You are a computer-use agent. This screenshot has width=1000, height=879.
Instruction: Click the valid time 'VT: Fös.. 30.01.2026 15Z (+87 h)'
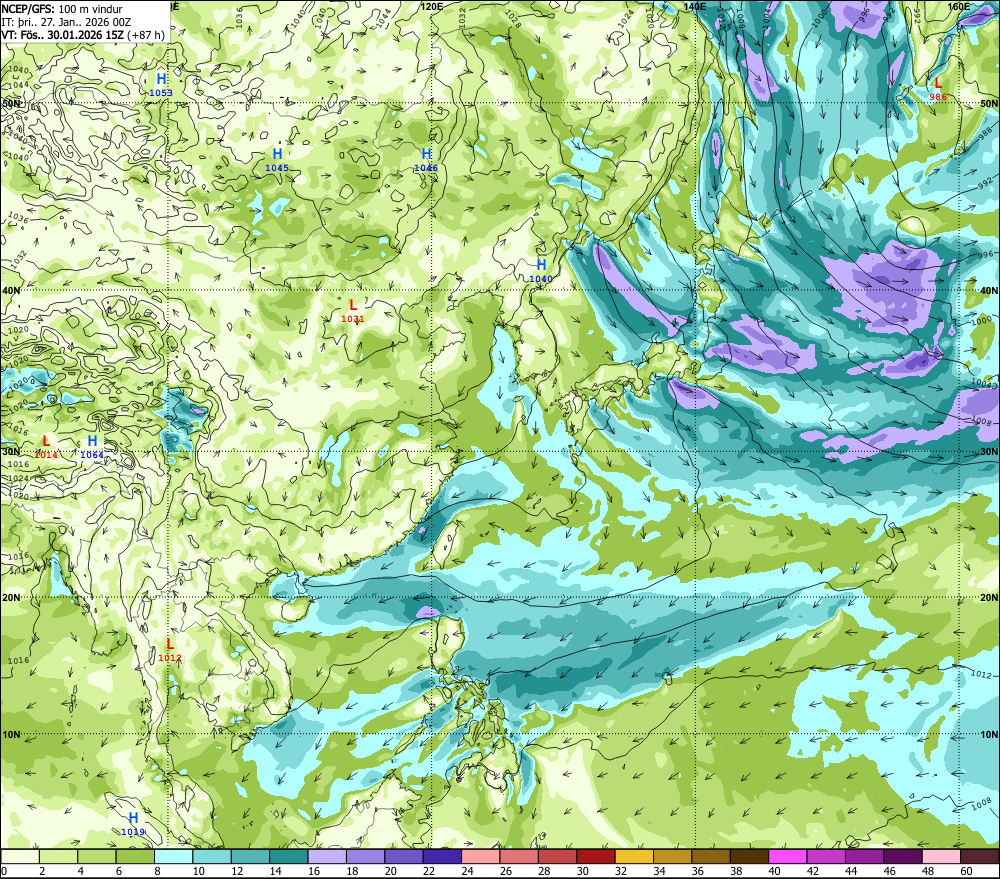click(83, 34)
